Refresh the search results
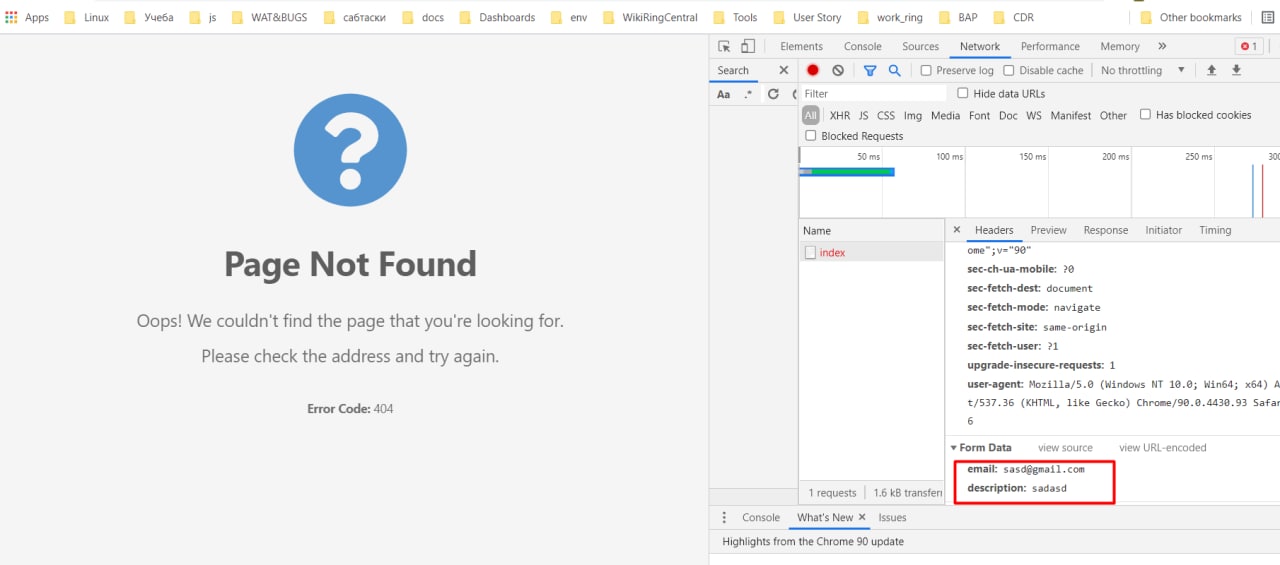 [773, 94]
